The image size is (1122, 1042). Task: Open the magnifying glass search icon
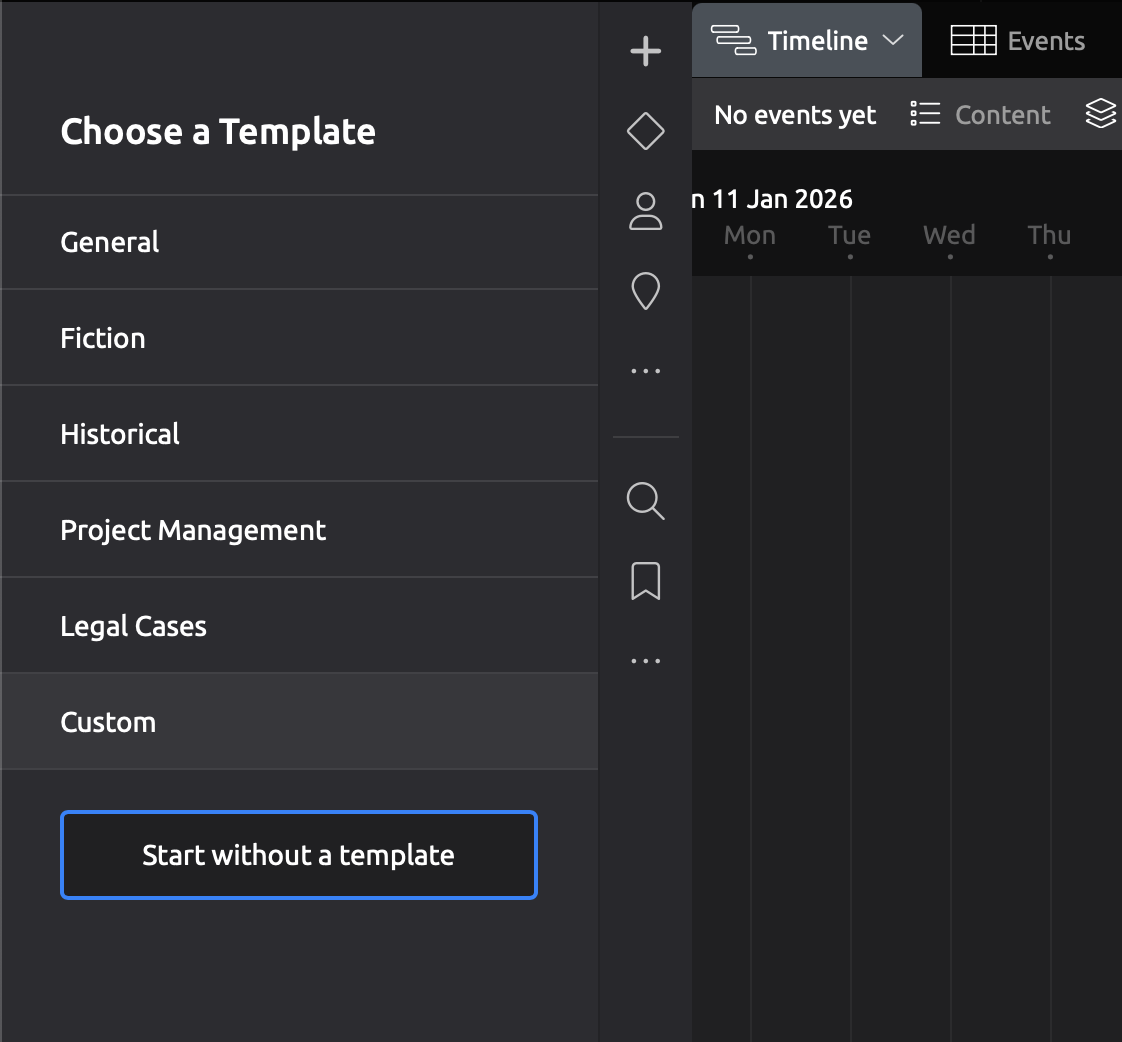pyautogui.click(x=645, y=501)
